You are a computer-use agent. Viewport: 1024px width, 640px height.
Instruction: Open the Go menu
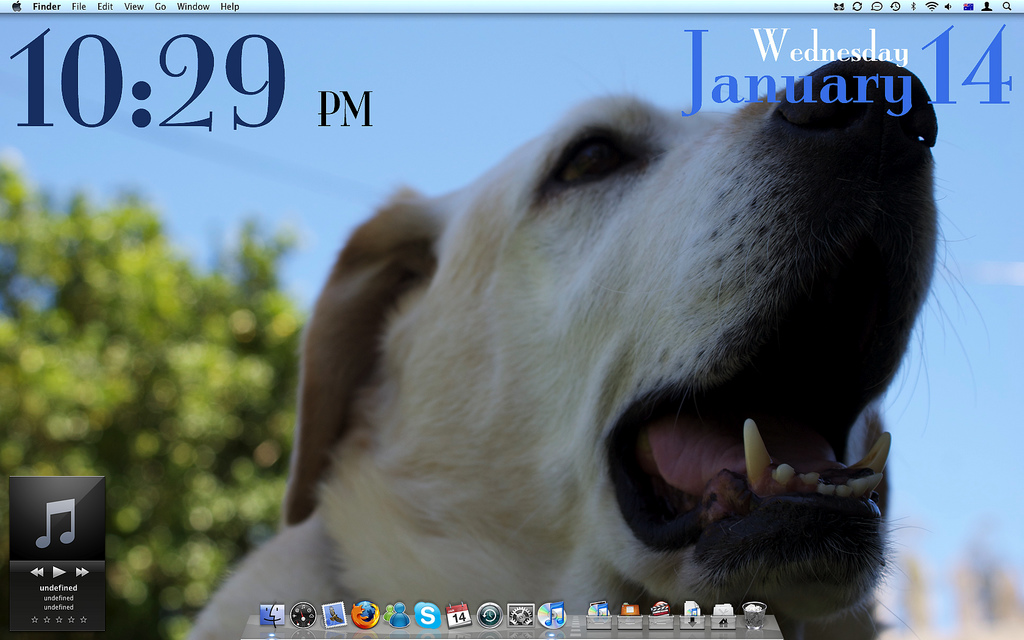pyautogui.click(x=161, y=7)
